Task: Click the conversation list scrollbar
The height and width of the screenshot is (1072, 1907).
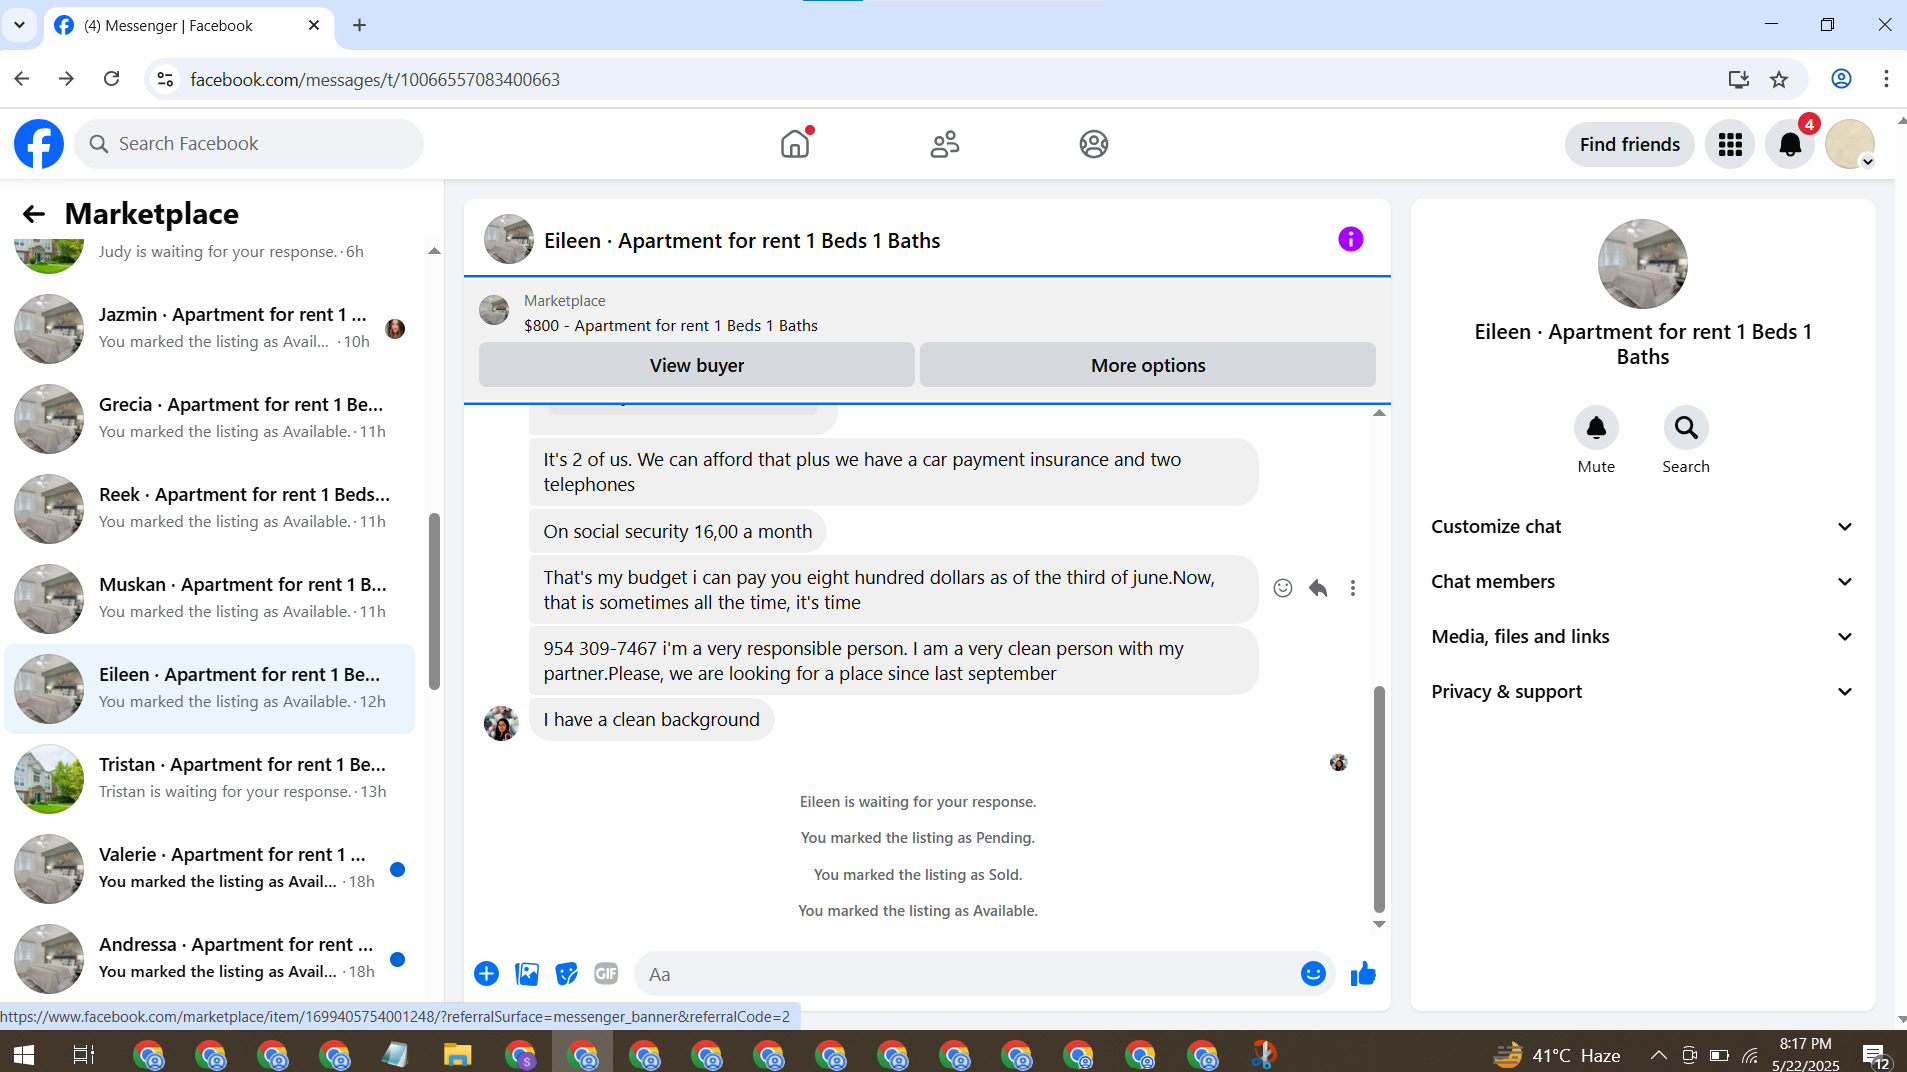Action: tap(434, 601)
